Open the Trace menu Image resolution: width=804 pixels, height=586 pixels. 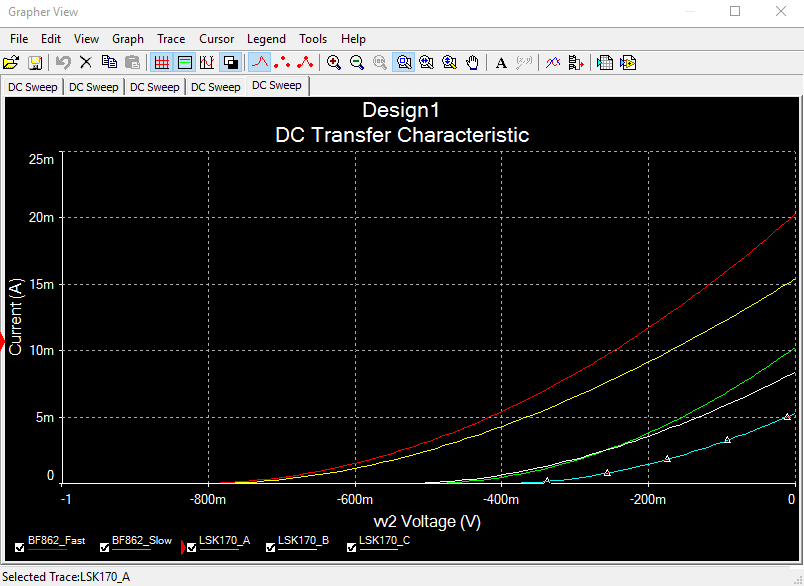171,39
